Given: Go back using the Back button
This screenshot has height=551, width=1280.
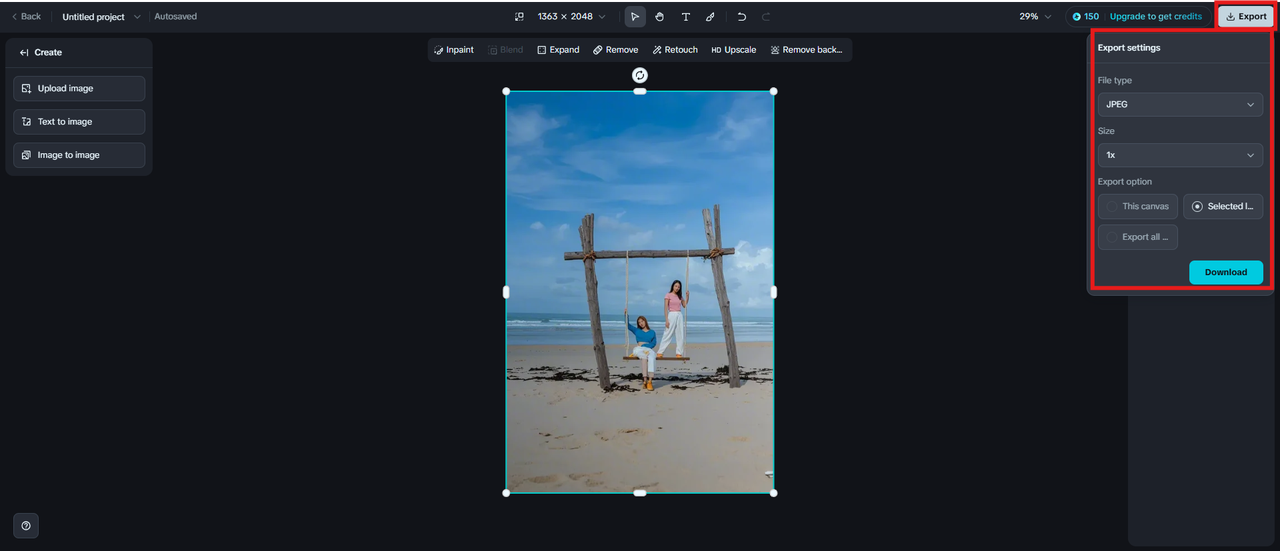Looking at the screenshot, I should tap(26, 17).
